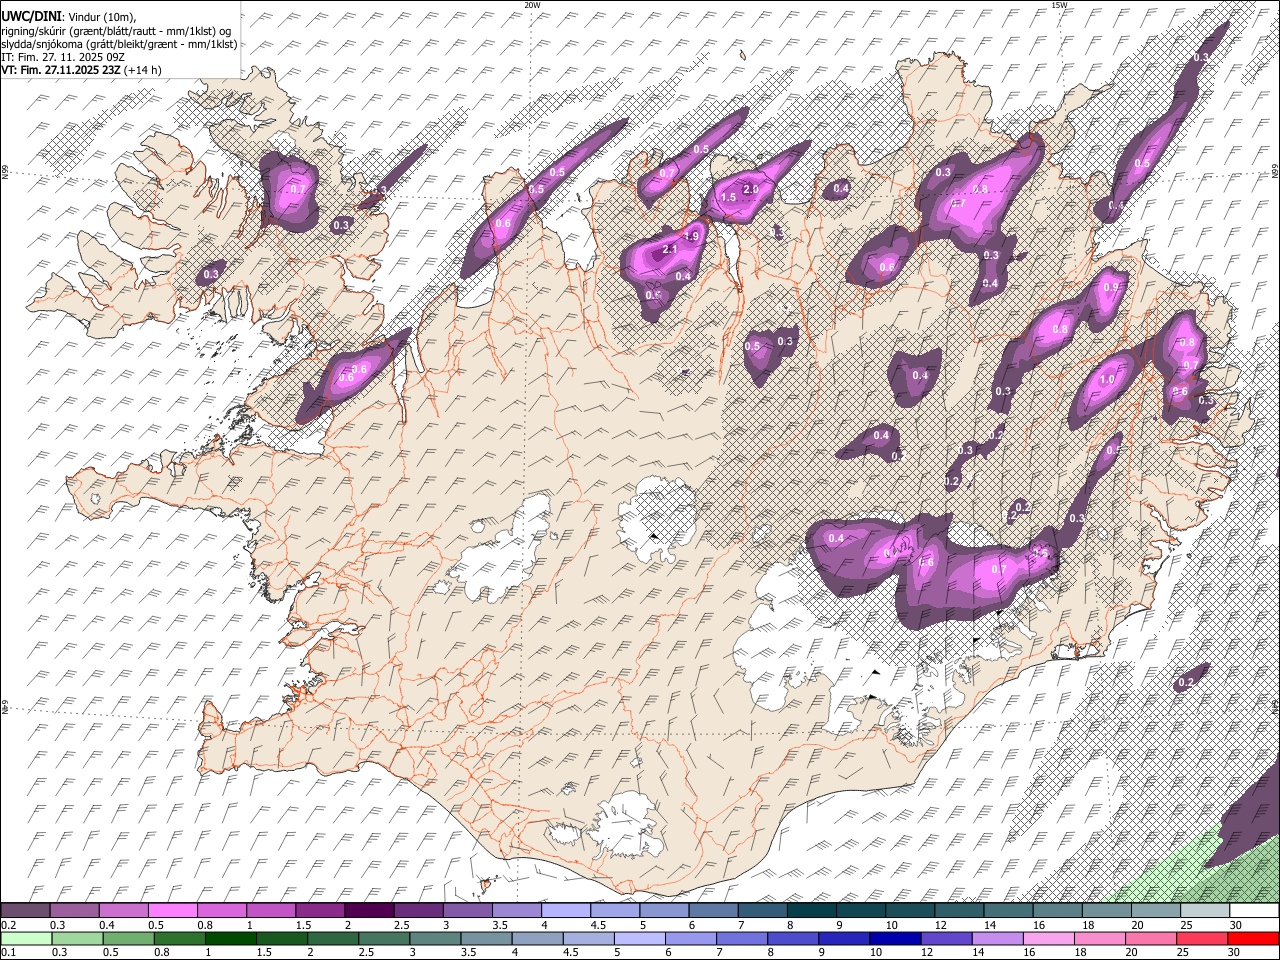Viewport: 1280px width, 960px height.
Task: Click the 0.9 snowfall value on the map
Action: coord(1110,287)
